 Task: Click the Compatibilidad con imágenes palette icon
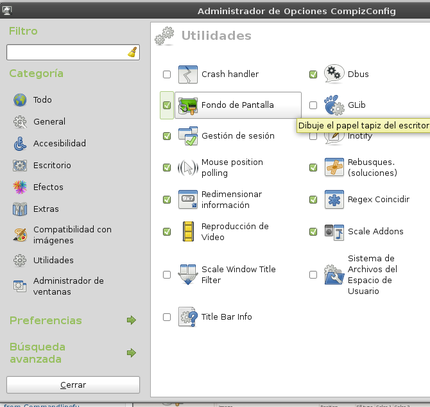click(20, 235)
